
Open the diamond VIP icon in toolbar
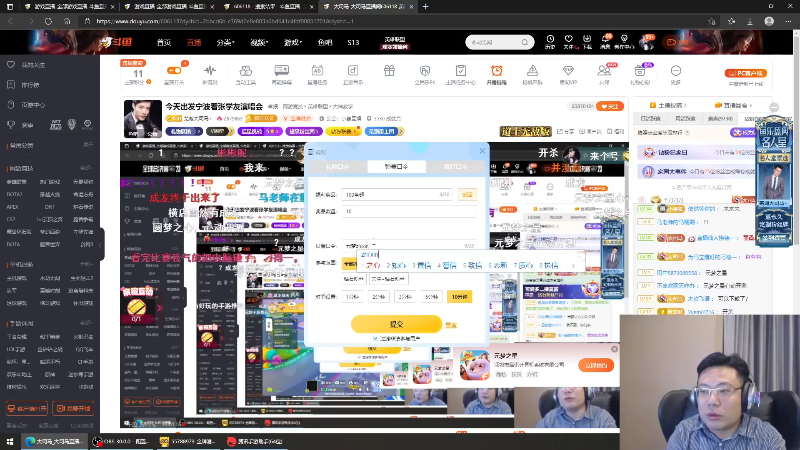tap(568, 71)
